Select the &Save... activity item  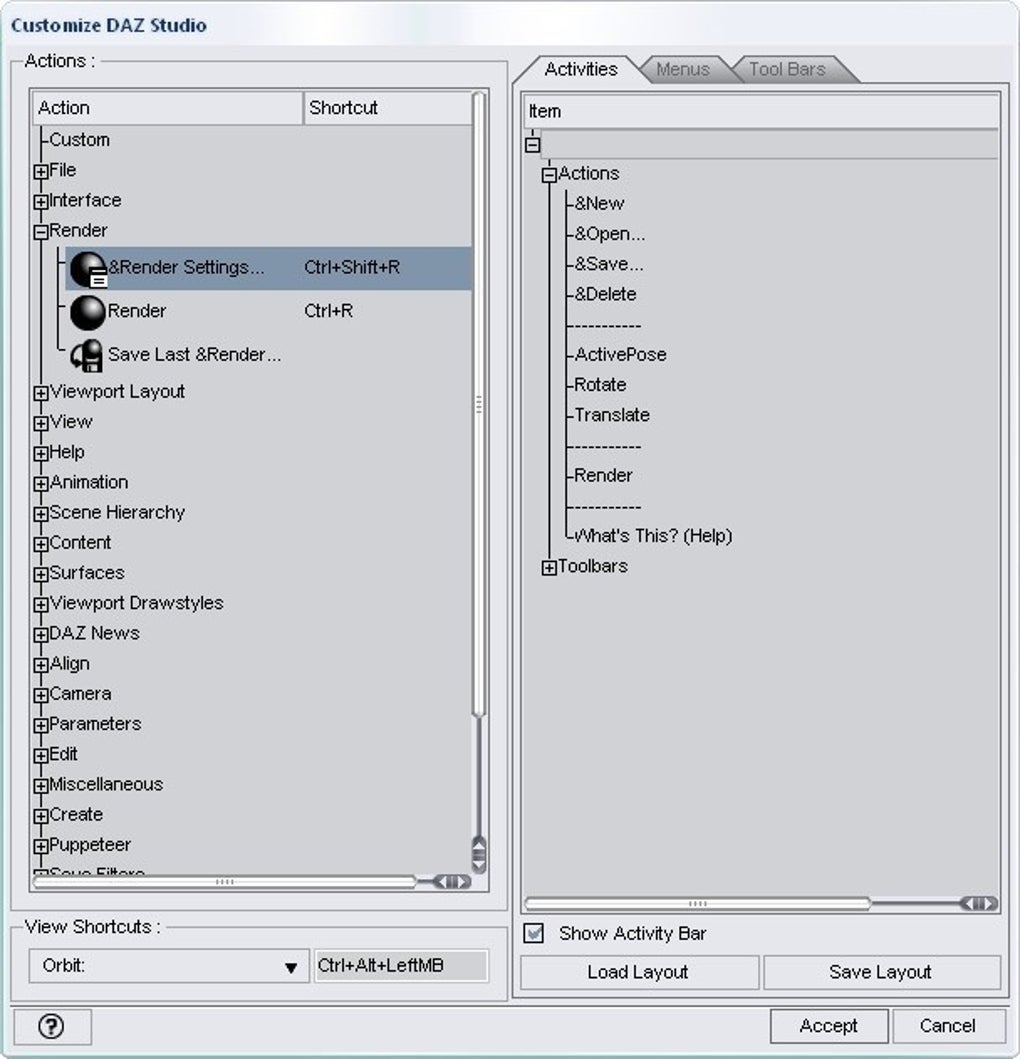click(609, 265)
